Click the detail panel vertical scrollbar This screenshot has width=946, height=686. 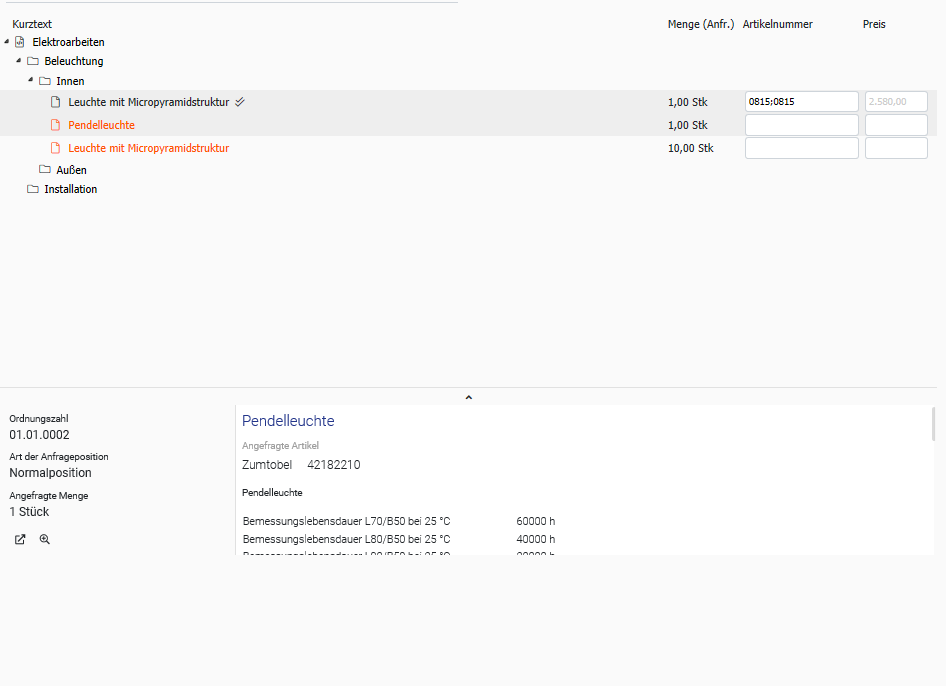tap(934, 424)
